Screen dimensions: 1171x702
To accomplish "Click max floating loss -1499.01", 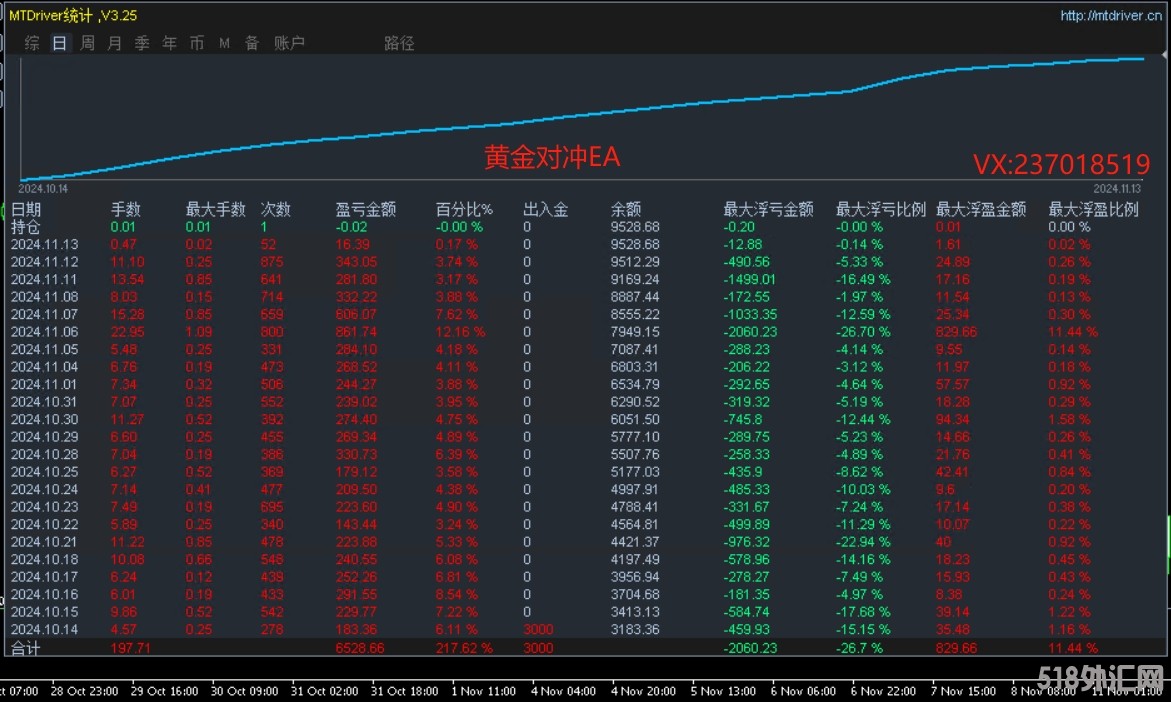I will pos(749,279).
